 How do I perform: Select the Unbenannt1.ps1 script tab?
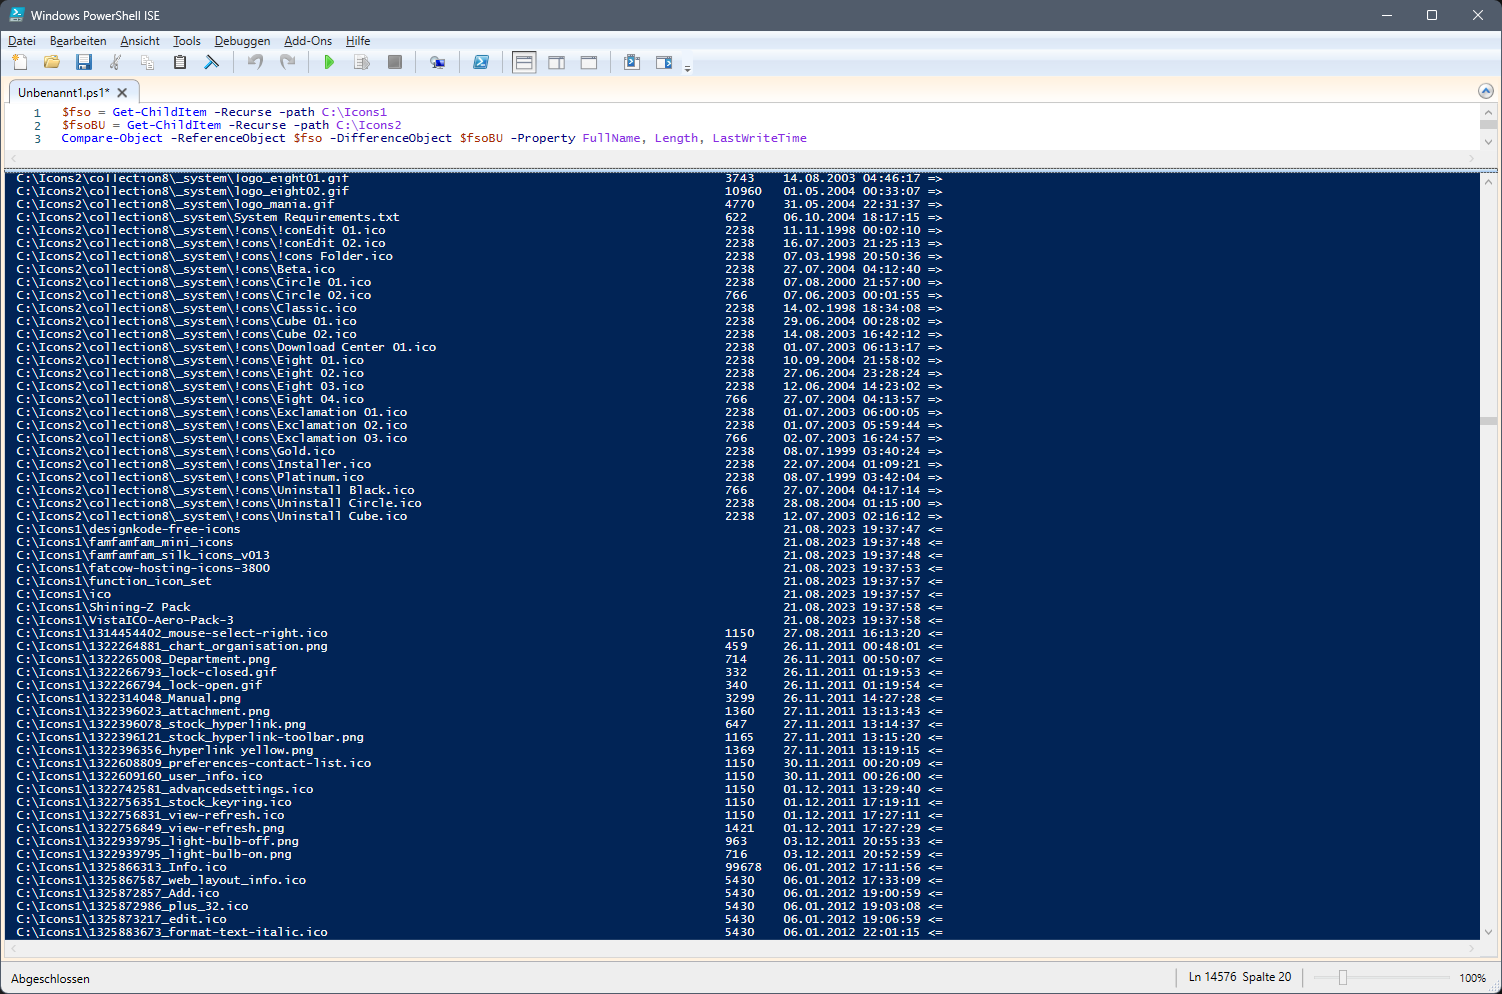pyautogui.click(x=64, y=92)
